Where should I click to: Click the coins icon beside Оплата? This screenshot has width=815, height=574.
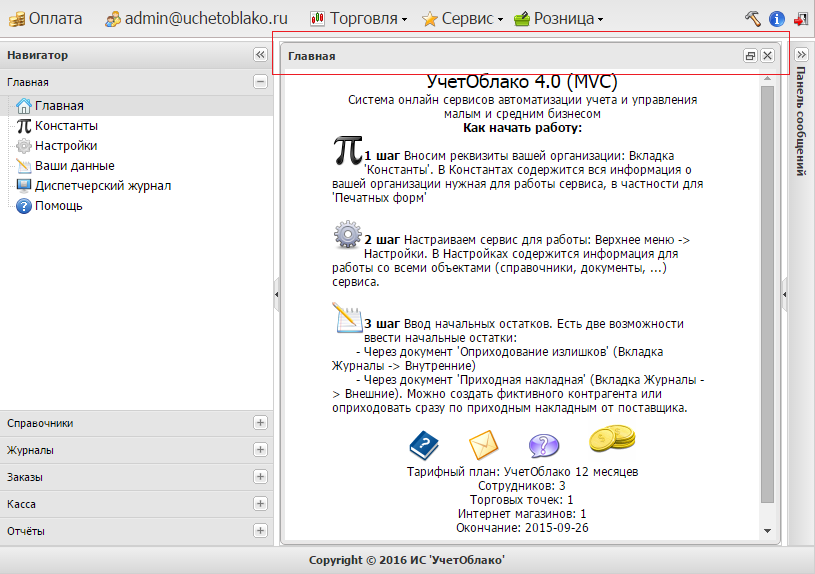tap(17, 20)
